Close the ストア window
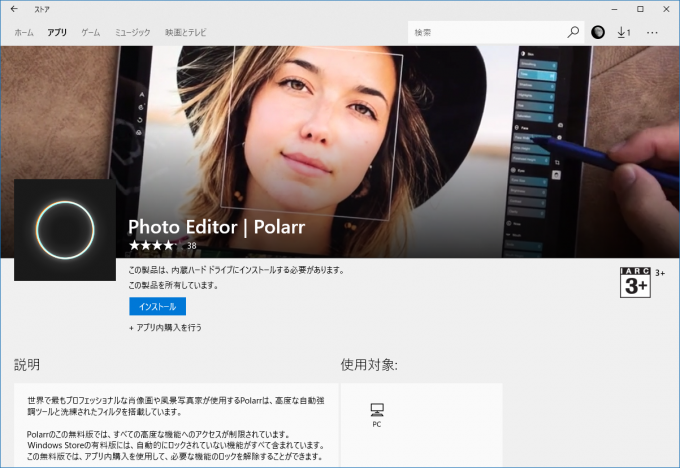Screen dimensions: 680x468 666,9
